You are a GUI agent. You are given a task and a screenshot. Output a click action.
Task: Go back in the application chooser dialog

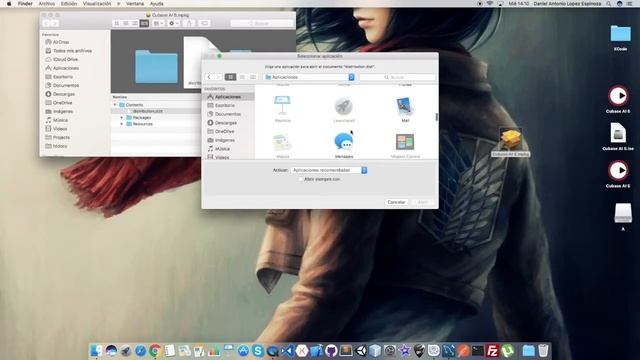click(209, 77)
